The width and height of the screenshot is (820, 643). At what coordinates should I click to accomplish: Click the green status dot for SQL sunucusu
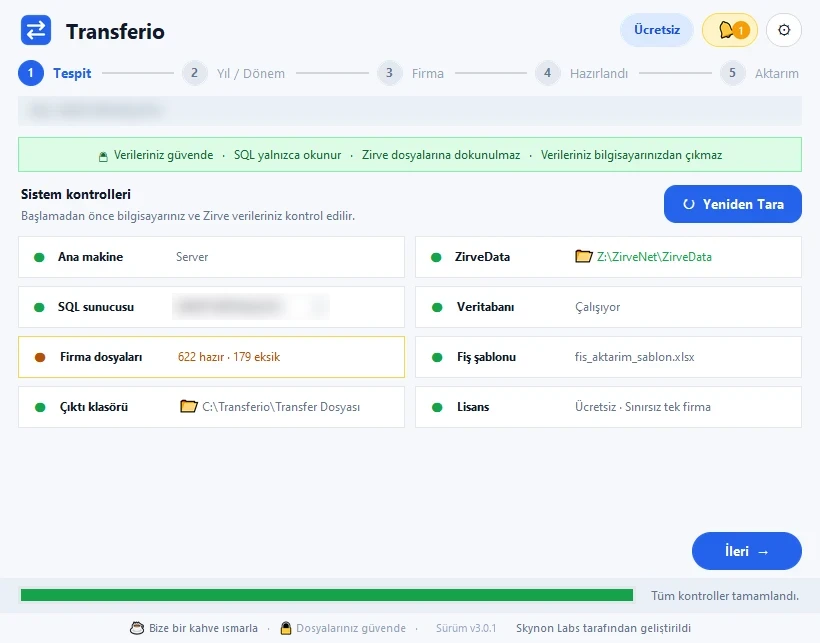39,307
